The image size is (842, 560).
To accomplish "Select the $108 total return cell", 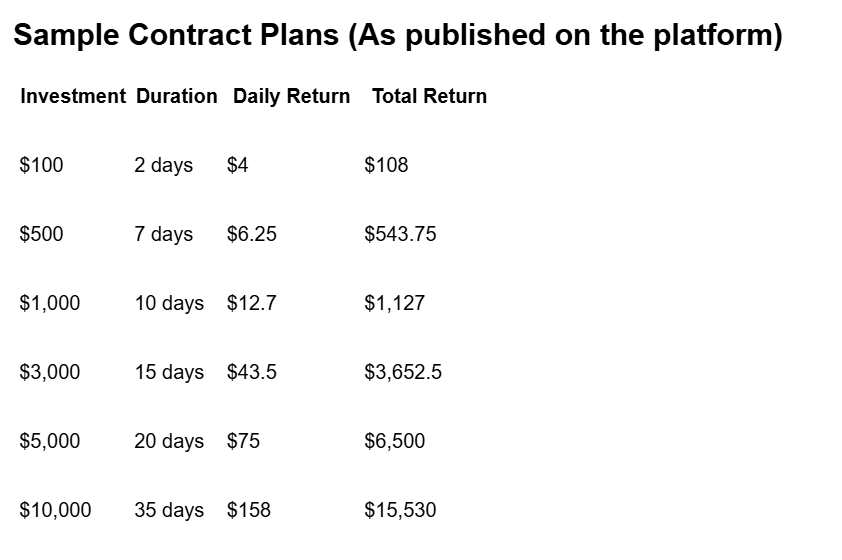I will [x=386, y=166].
